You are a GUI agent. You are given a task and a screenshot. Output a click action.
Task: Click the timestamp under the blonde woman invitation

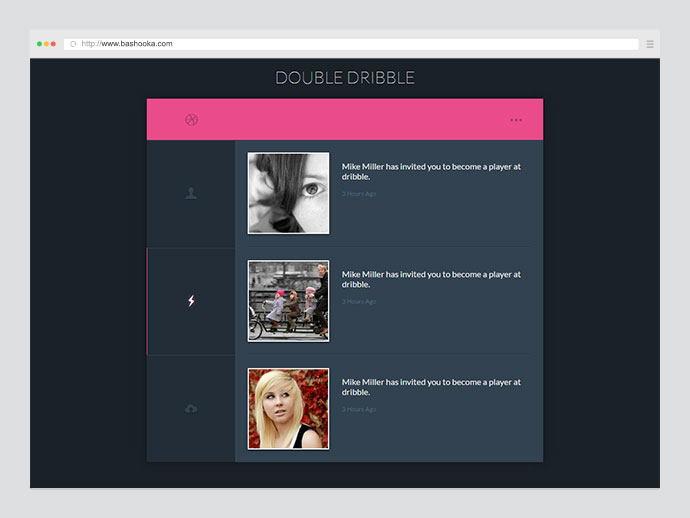(359, 409)
